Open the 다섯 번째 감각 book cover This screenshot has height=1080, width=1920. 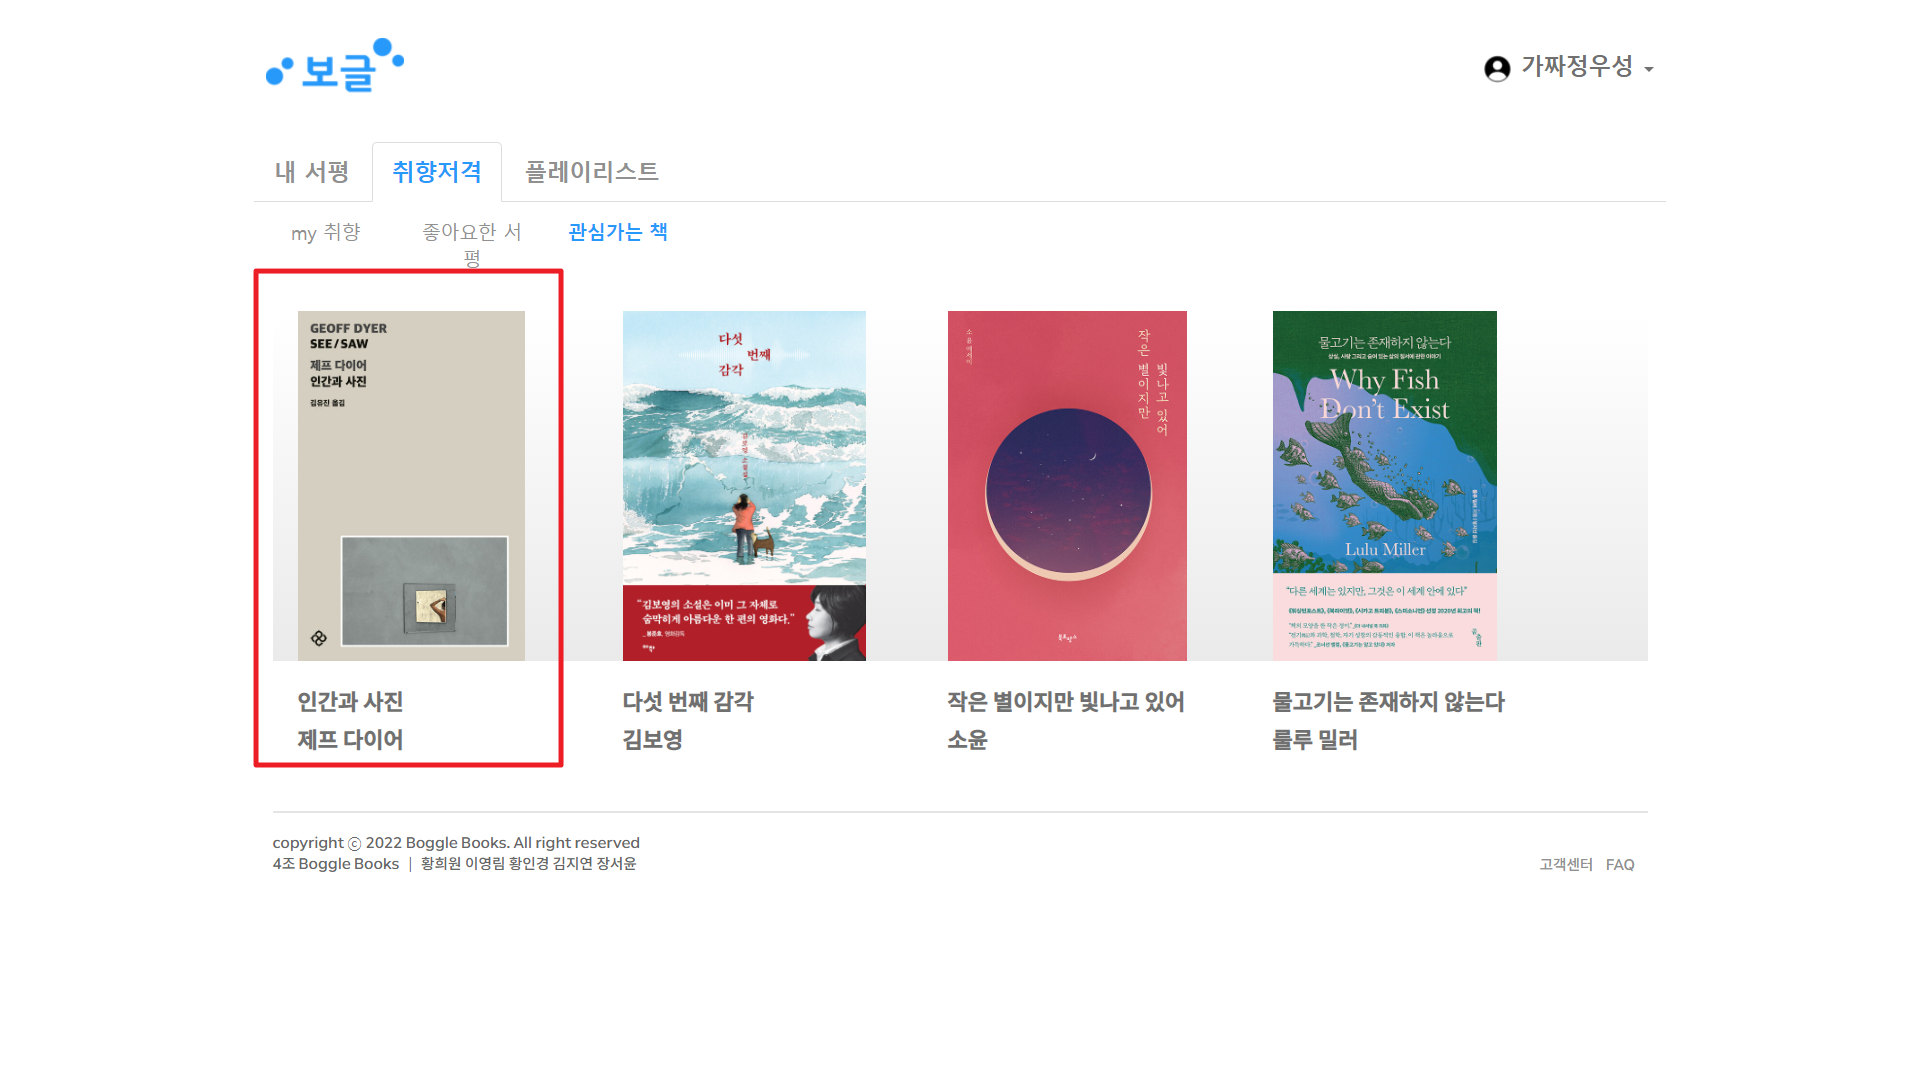pyautogui.click(x=744, y=486)
